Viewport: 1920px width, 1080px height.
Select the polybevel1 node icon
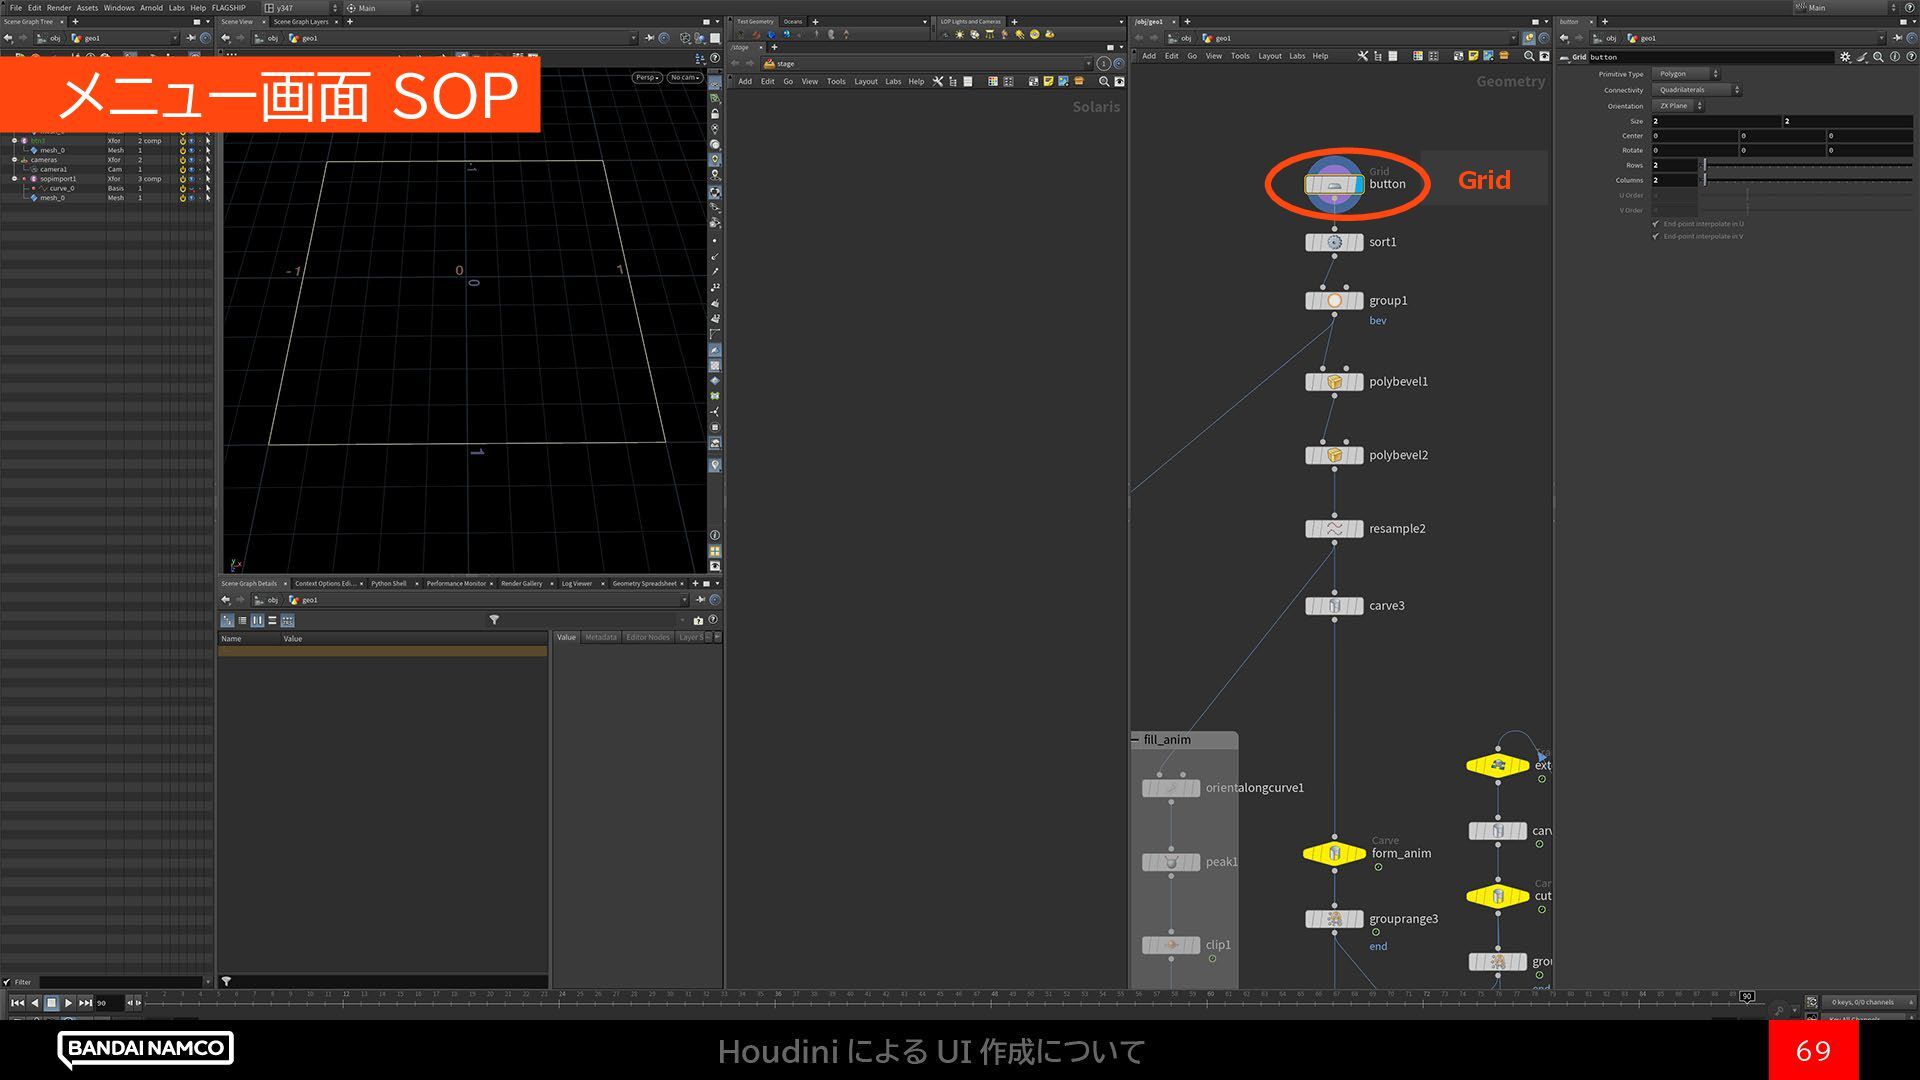[1334, 382]
